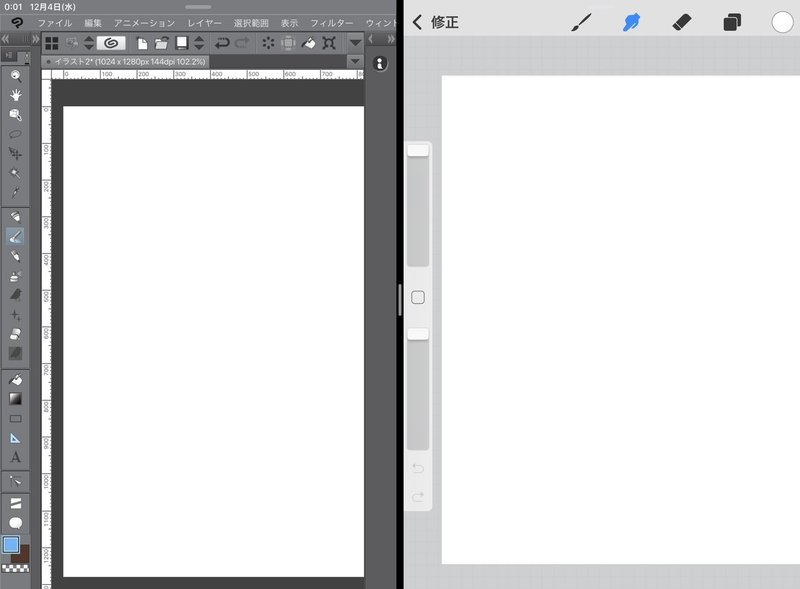Select the Figure rectangle tool
Screen dimensions: 800x589
(x=15, y=419)
